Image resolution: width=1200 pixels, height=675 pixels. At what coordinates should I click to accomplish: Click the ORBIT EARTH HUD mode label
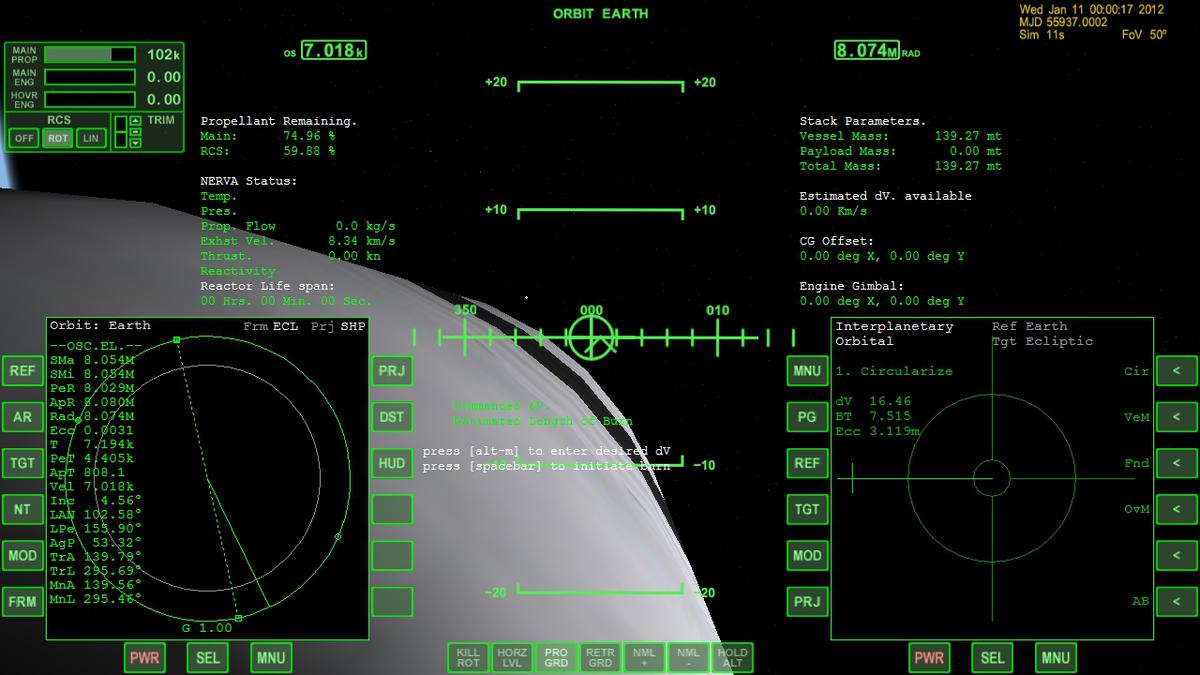pos(600,14)
